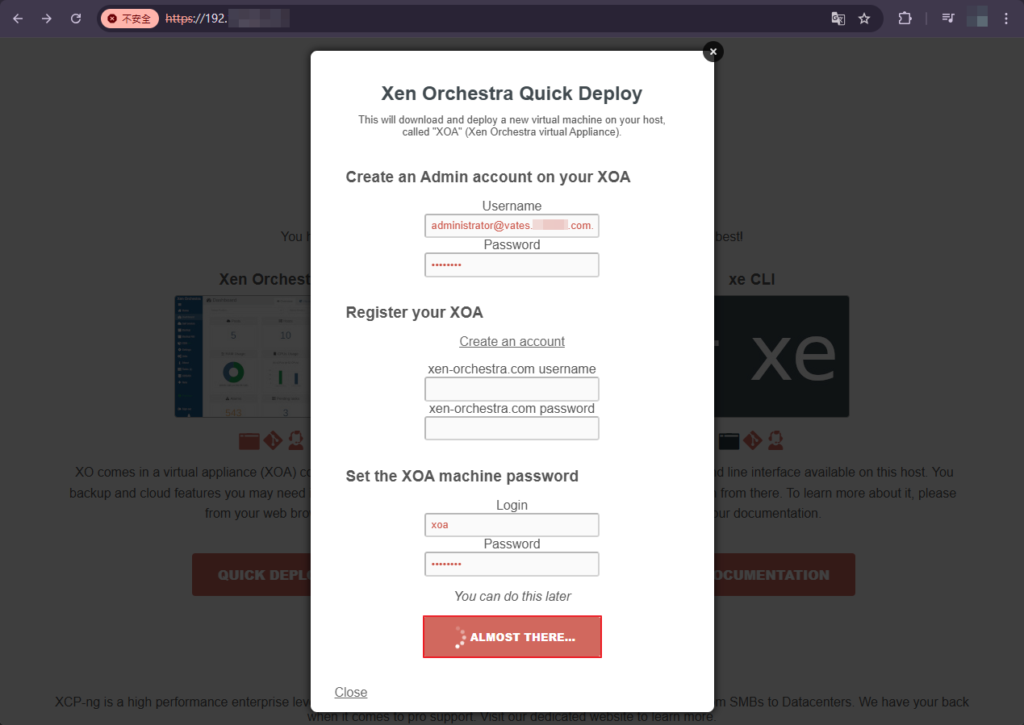The image size is (1024, 725).
Task: Go back using browser back arrow
Action: point(18,18)
